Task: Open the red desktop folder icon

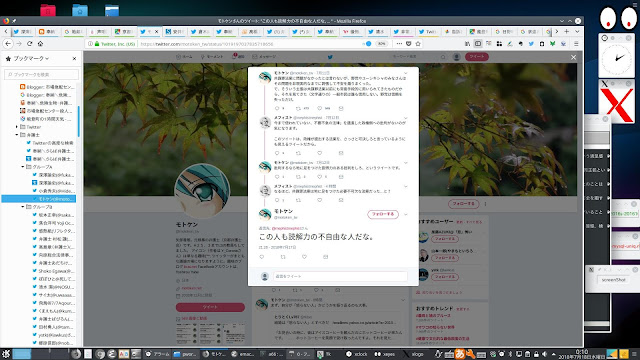Action: [x=48, y=10]
